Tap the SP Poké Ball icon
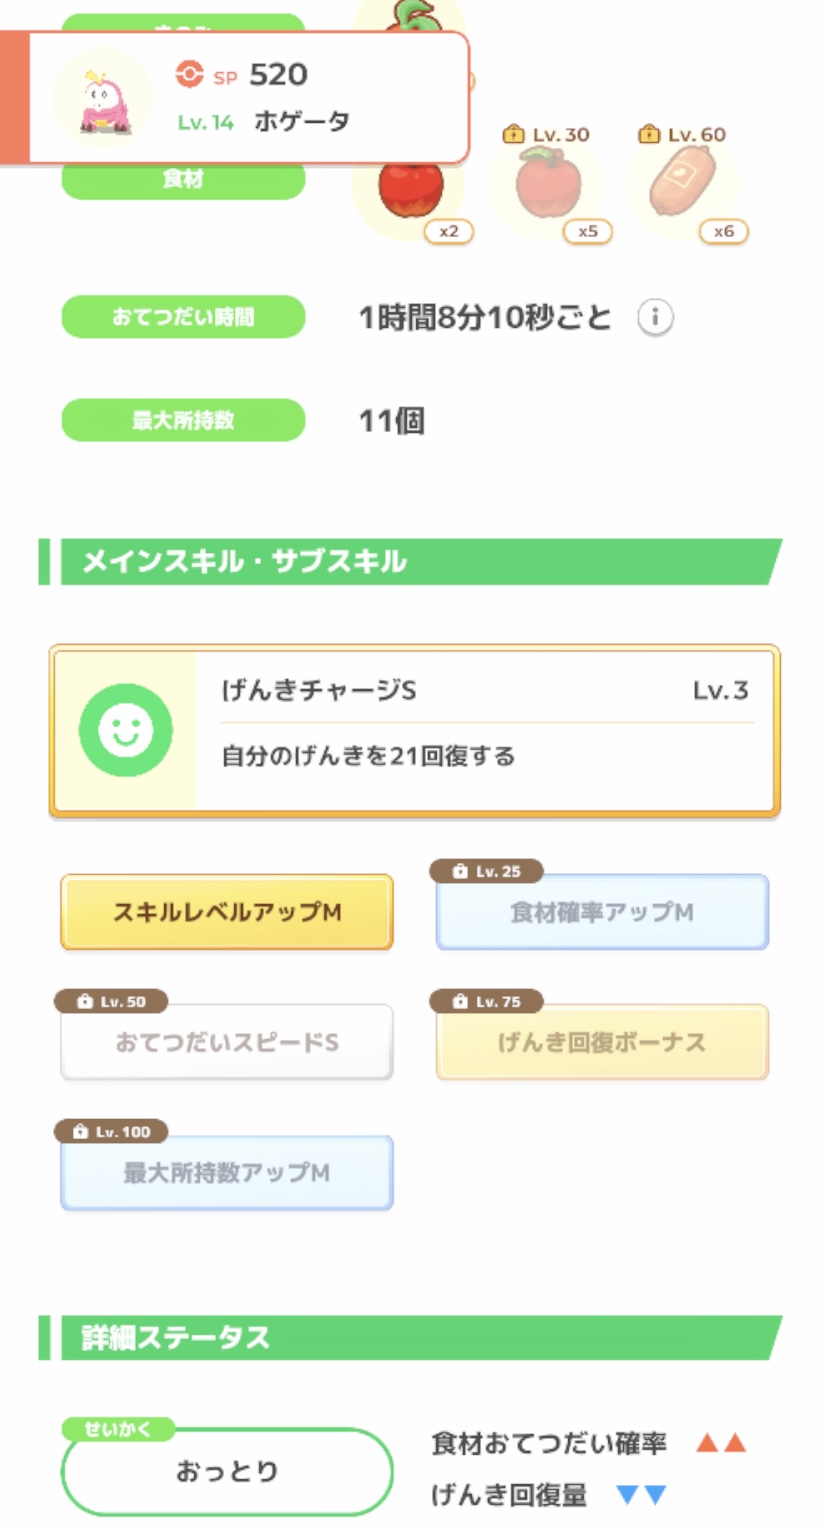The image size is (828, 1526). (188, 74)
